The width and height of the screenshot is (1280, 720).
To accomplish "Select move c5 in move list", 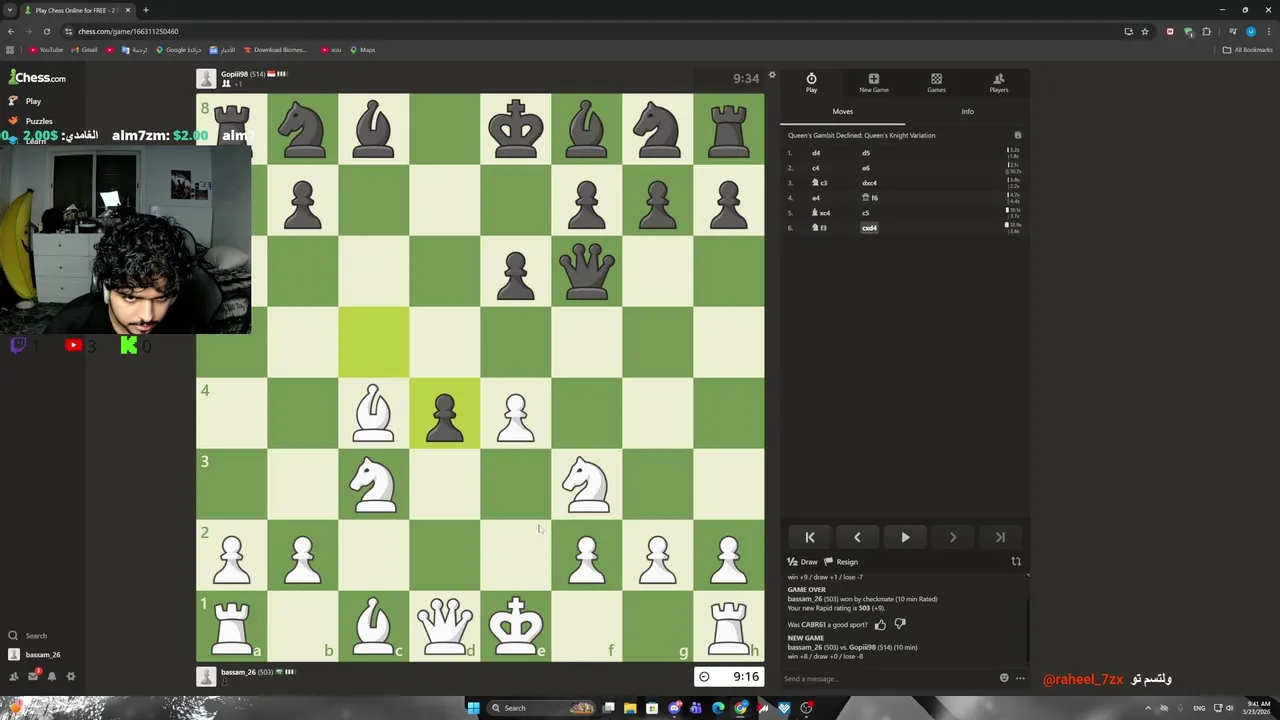I will click(x=866, y=213).
